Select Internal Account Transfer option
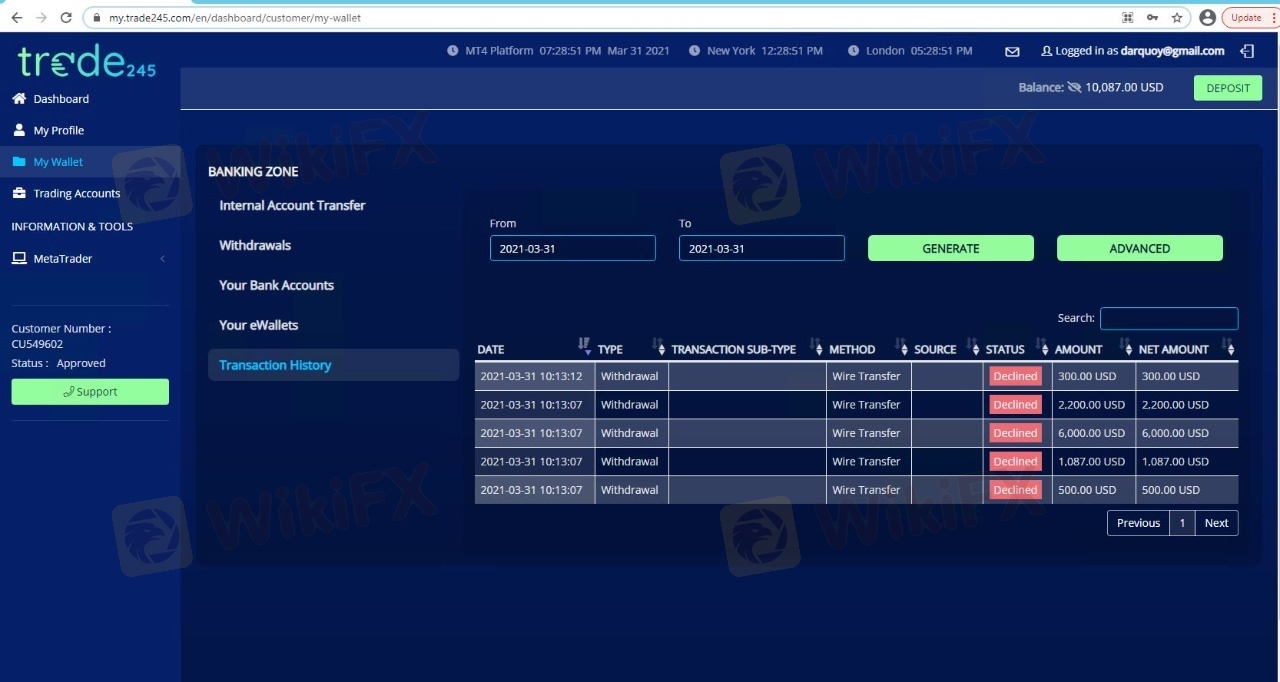 tap(292, 205)
